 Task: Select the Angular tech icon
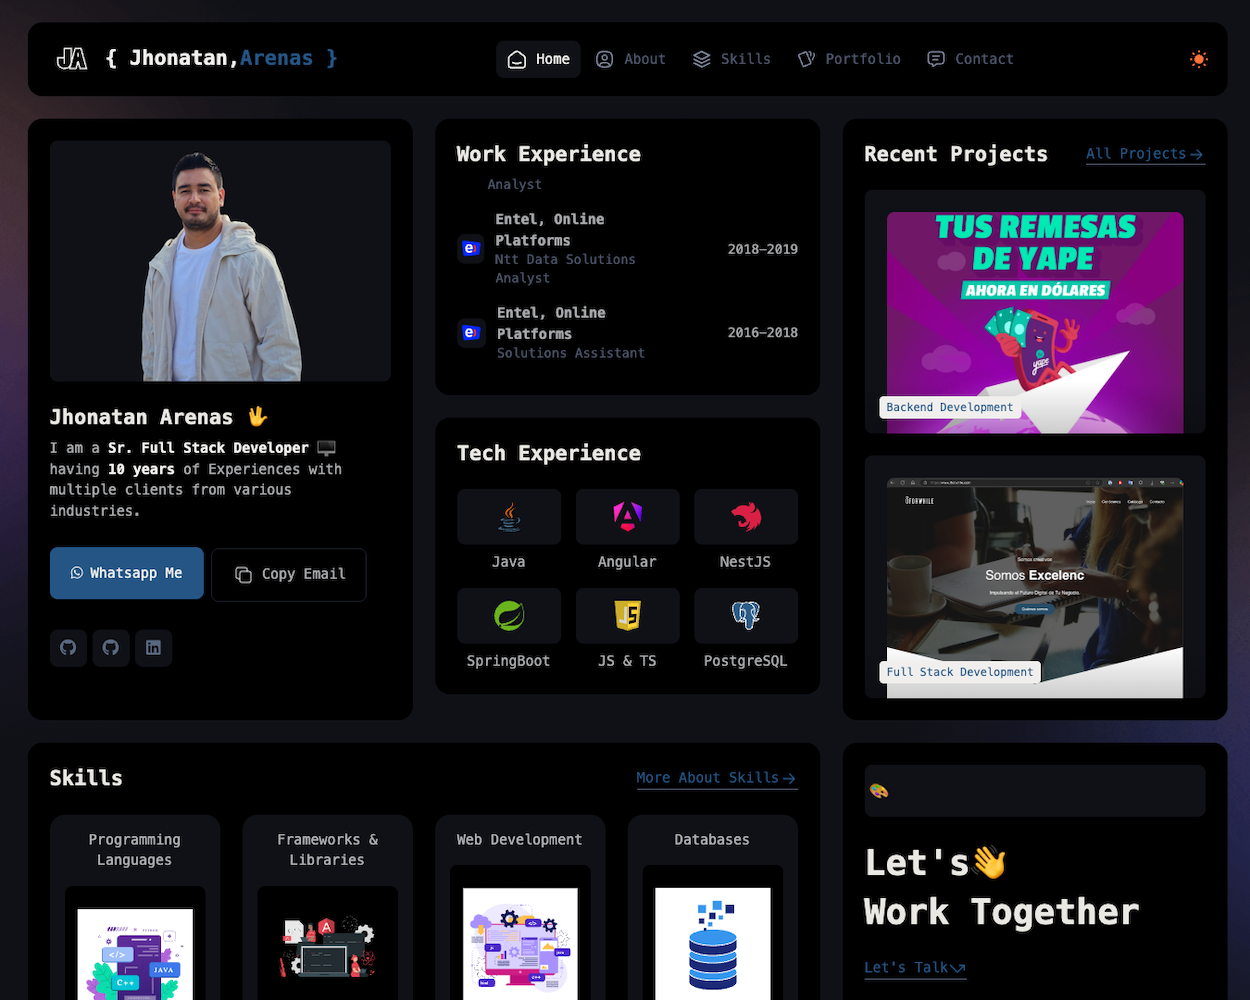tap(627, 516)
